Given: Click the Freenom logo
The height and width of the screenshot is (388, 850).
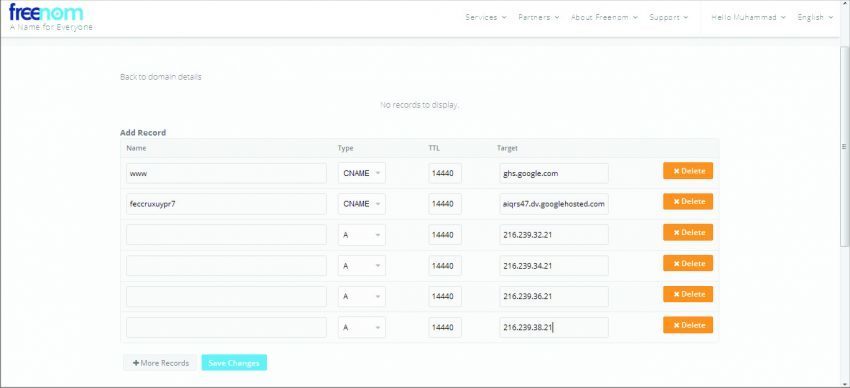Looking at the screenshot, I should click(x=46, y=12).
